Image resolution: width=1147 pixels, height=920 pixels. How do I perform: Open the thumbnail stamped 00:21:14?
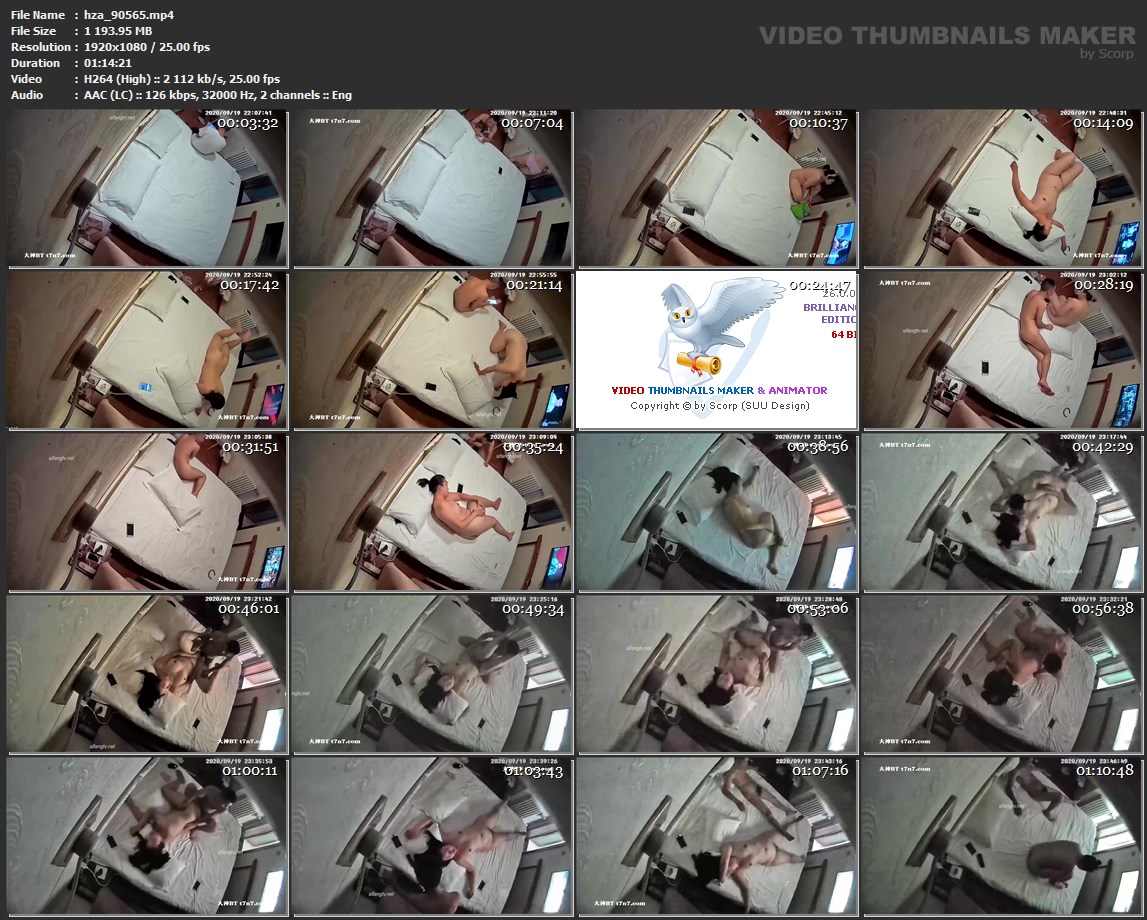pyautogui.click(x=433, y=350)
